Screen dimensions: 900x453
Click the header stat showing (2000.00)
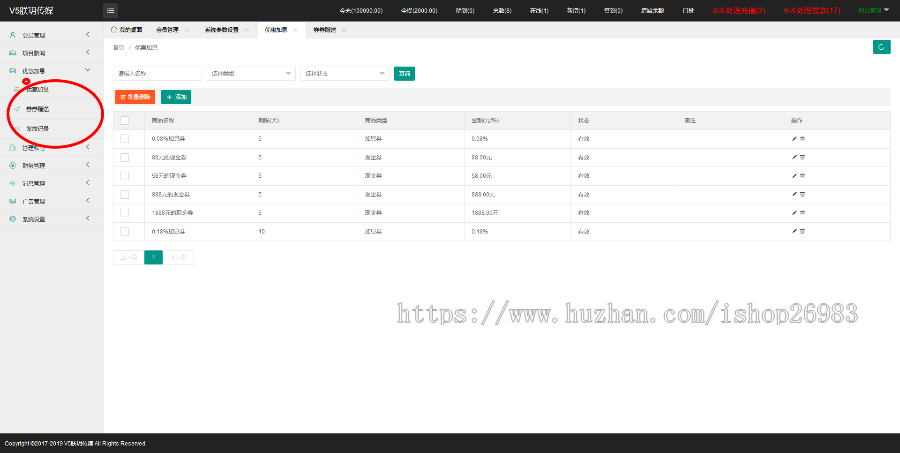tap(419, 11)
